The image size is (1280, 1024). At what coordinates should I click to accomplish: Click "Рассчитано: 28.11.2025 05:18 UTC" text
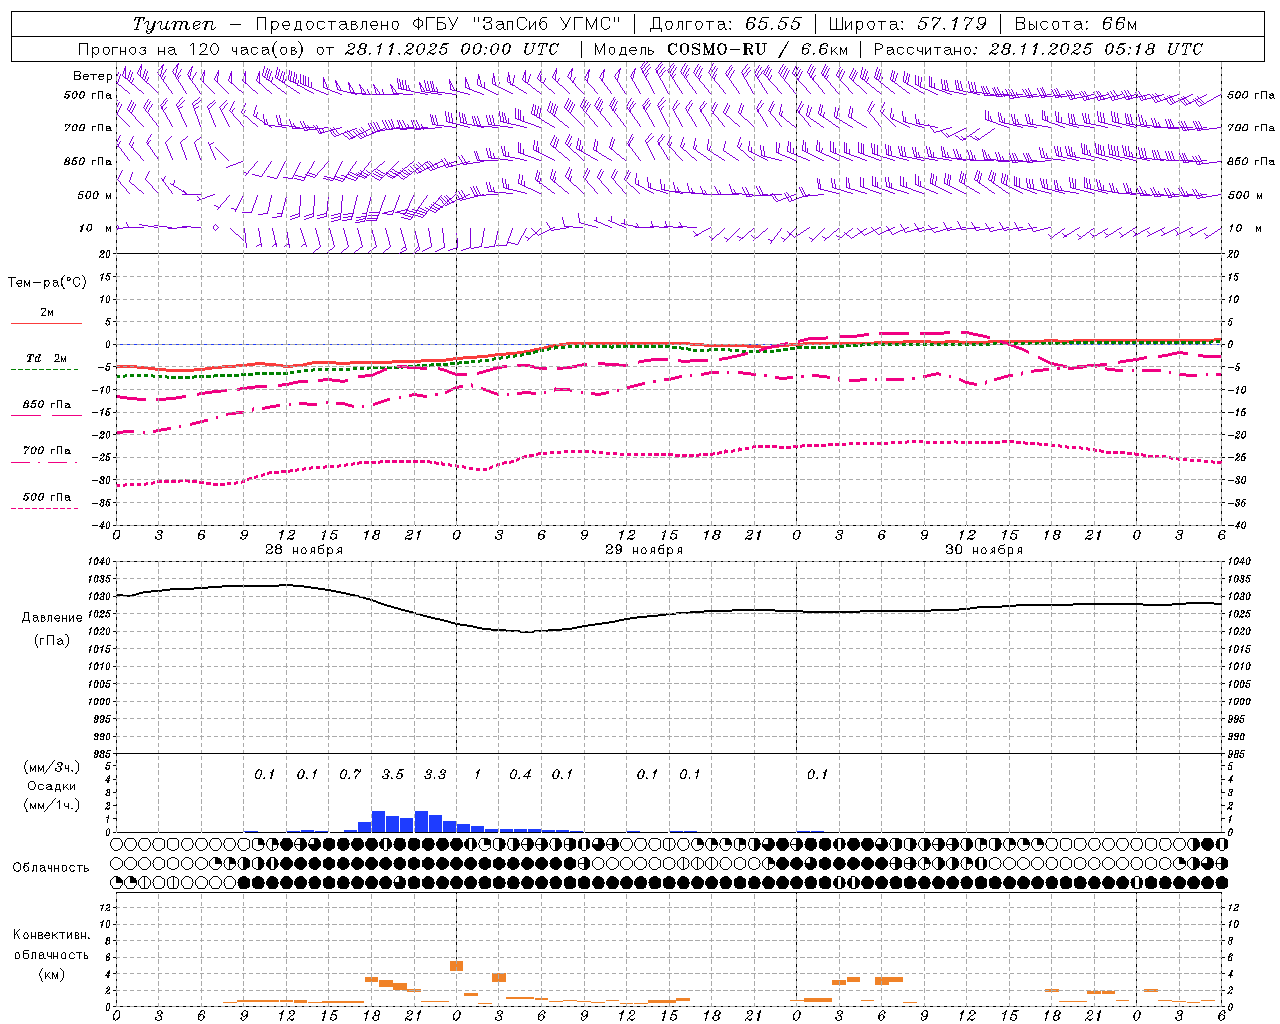pos(1038,49)
